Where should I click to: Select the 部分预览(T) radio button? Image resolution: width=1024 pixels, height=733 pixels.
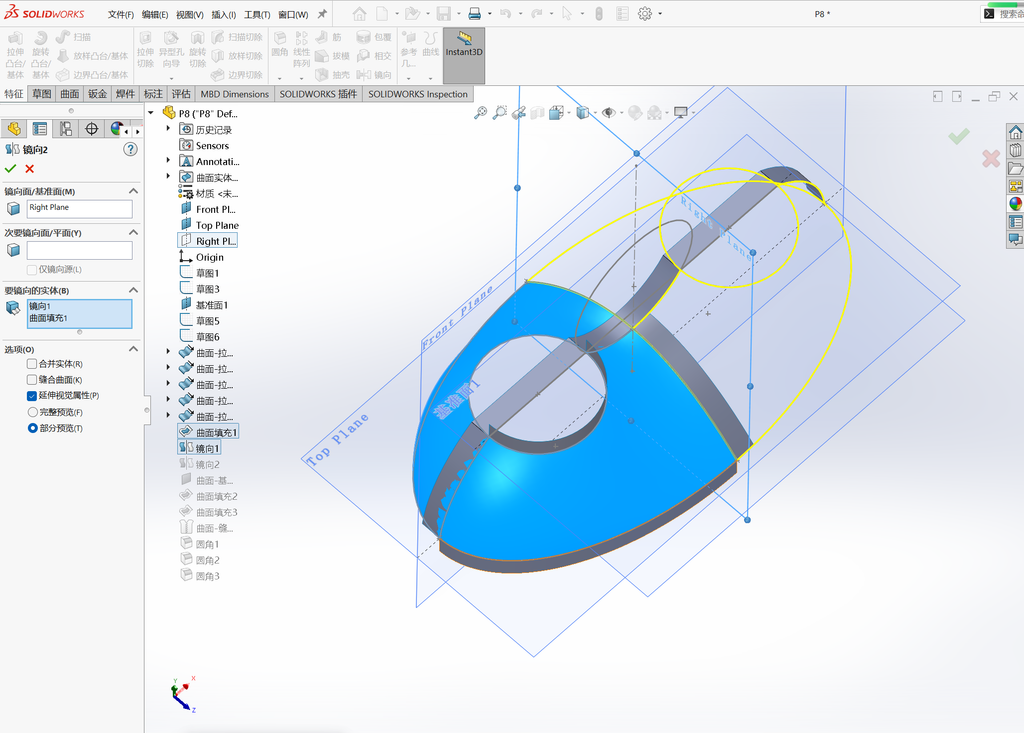[x=32, y=429]
